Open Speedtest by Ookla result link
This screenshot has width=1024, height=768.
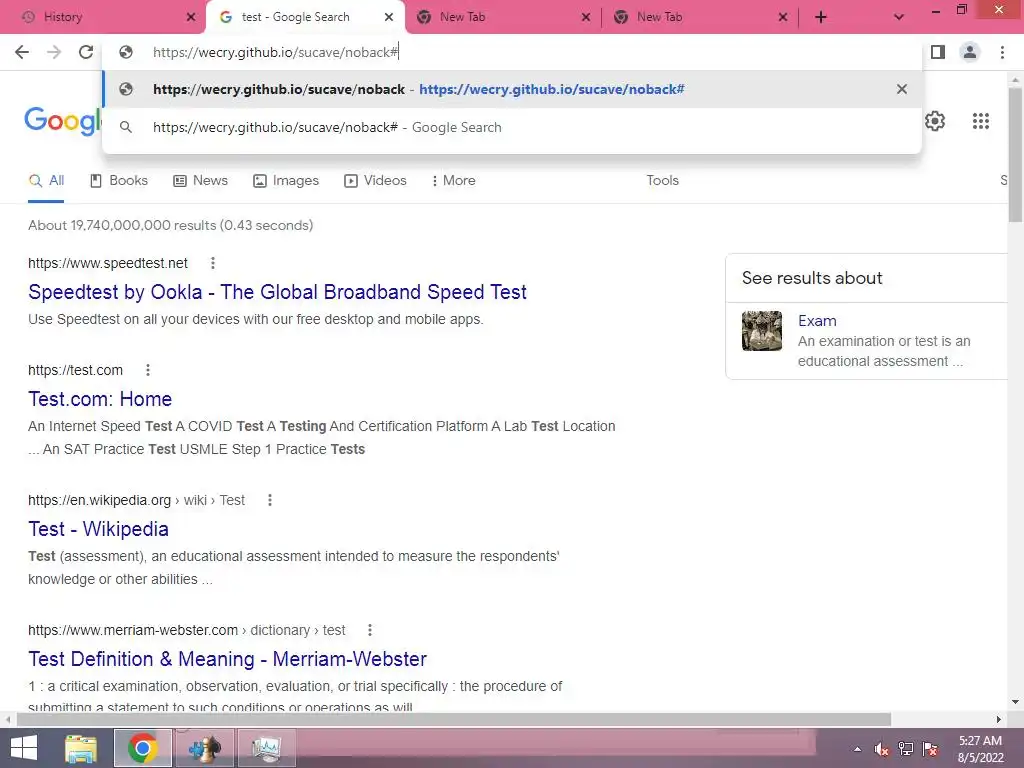click(x=278, y=292)
